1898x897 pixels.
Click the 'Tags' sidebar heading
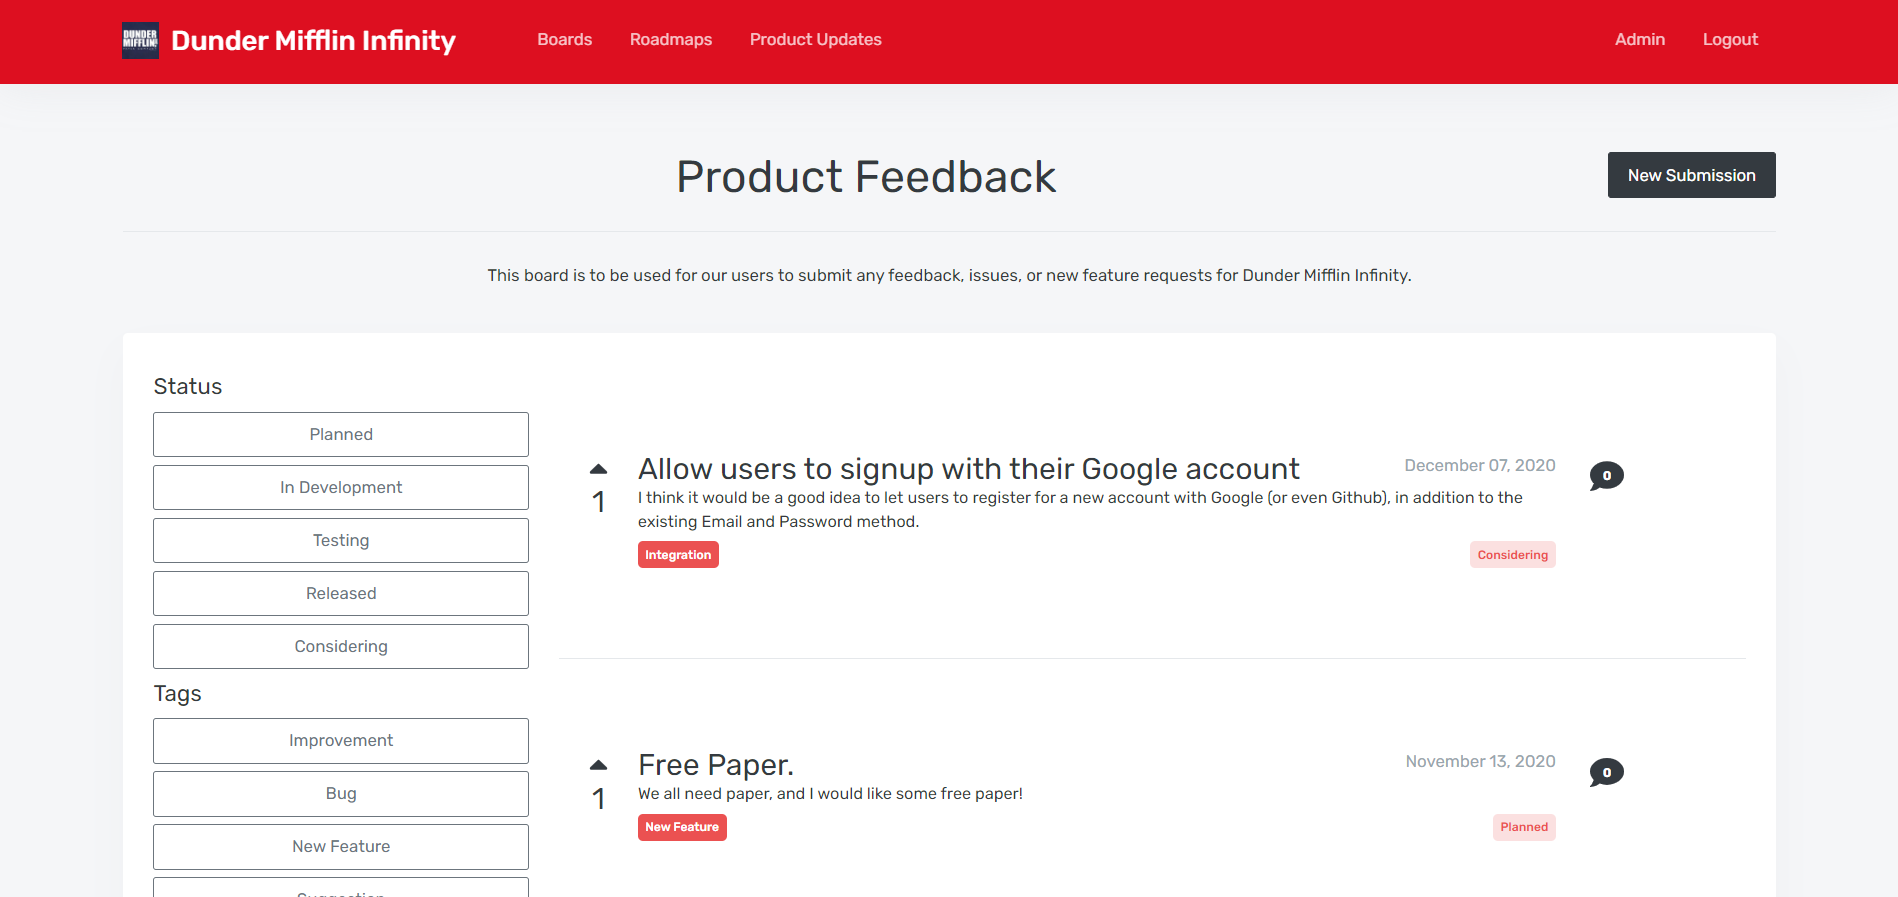click(x=178, y=694)
